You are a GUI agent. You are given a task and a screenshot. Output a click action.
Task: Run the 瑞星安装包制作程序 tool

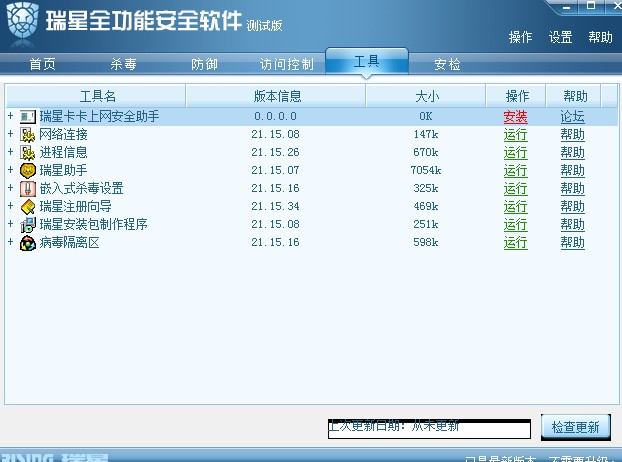(515, 224)
